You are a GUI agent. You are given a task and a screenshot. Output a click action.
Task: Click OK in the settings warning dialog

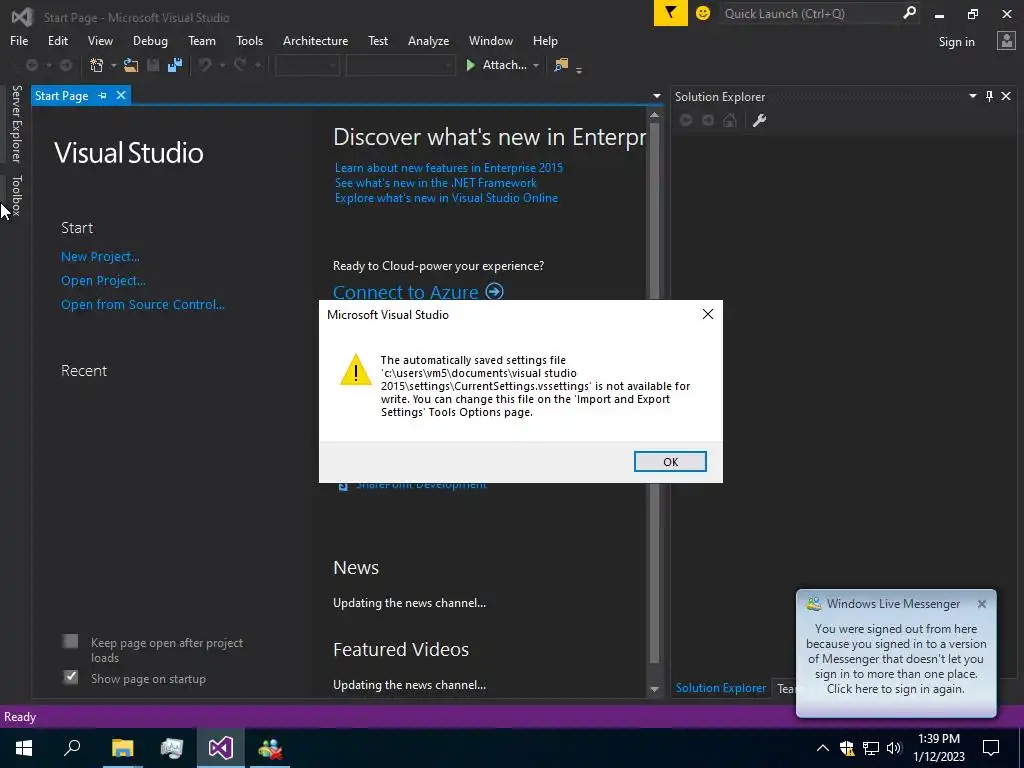point(670,462)
